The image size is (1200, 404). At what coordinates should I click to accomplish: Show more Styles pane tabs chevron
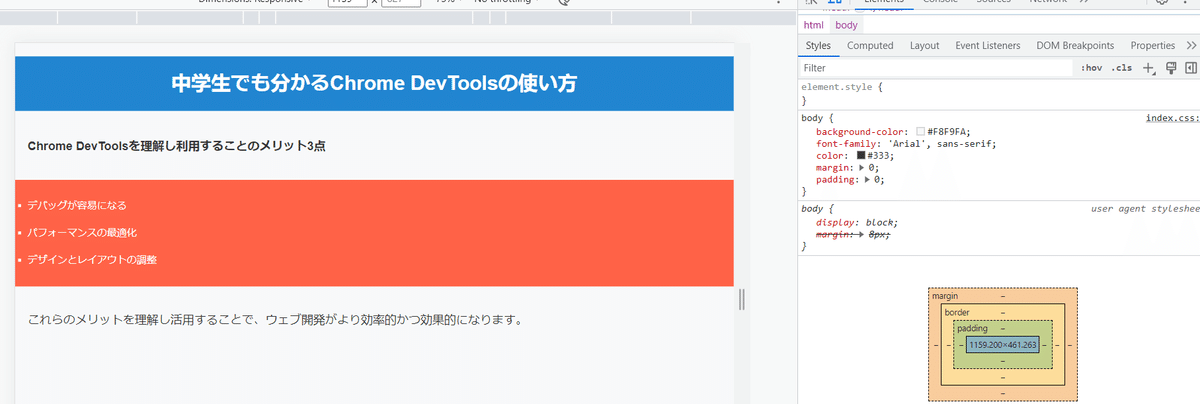tap(1190, 46)
